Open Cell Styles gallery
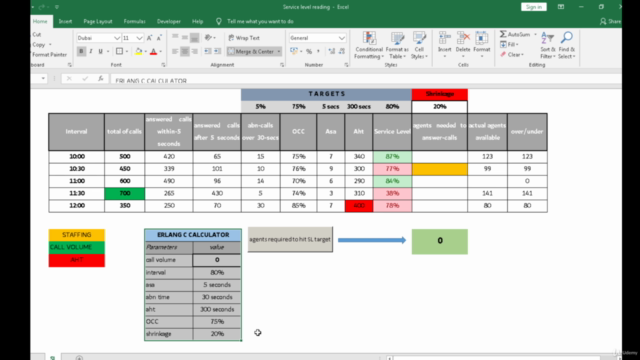Viewport: 640px width, 360px height. point(419,45)
